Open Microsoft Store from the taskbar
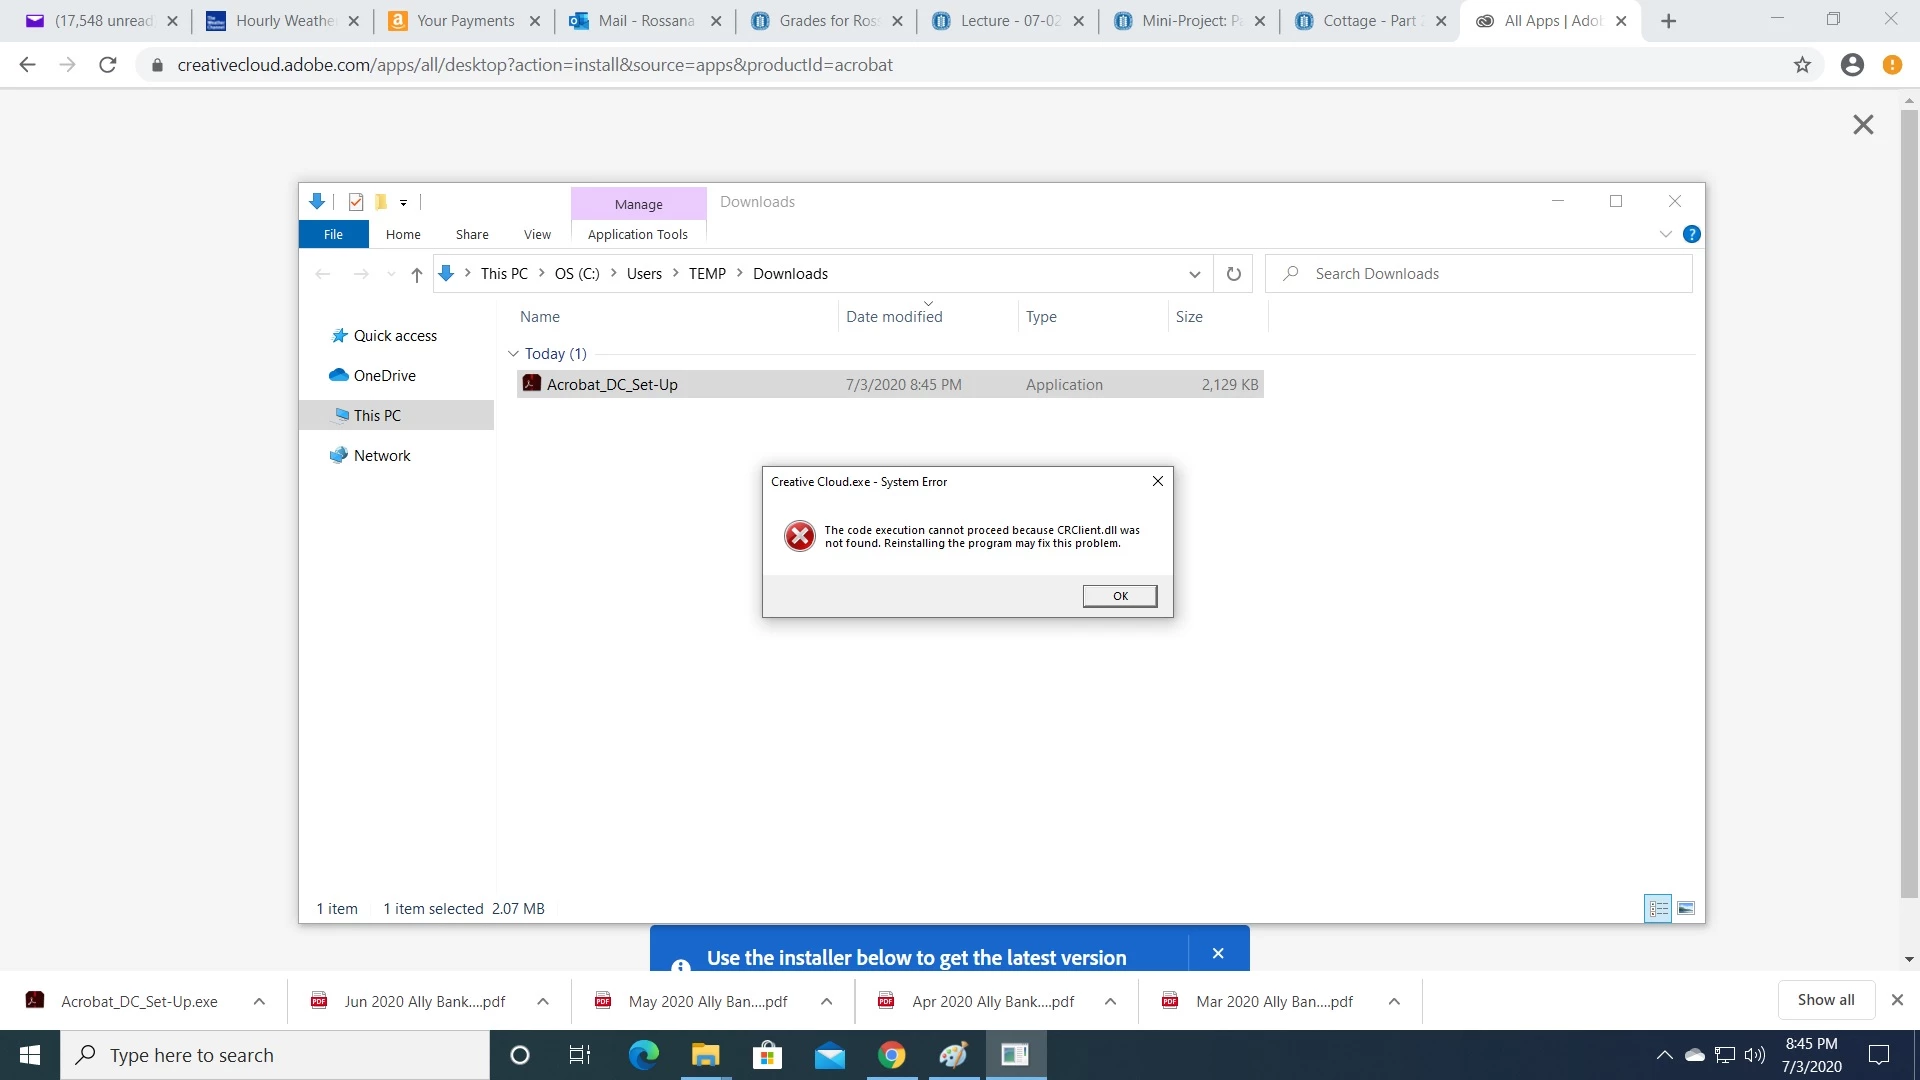 tap(767, 1055)
